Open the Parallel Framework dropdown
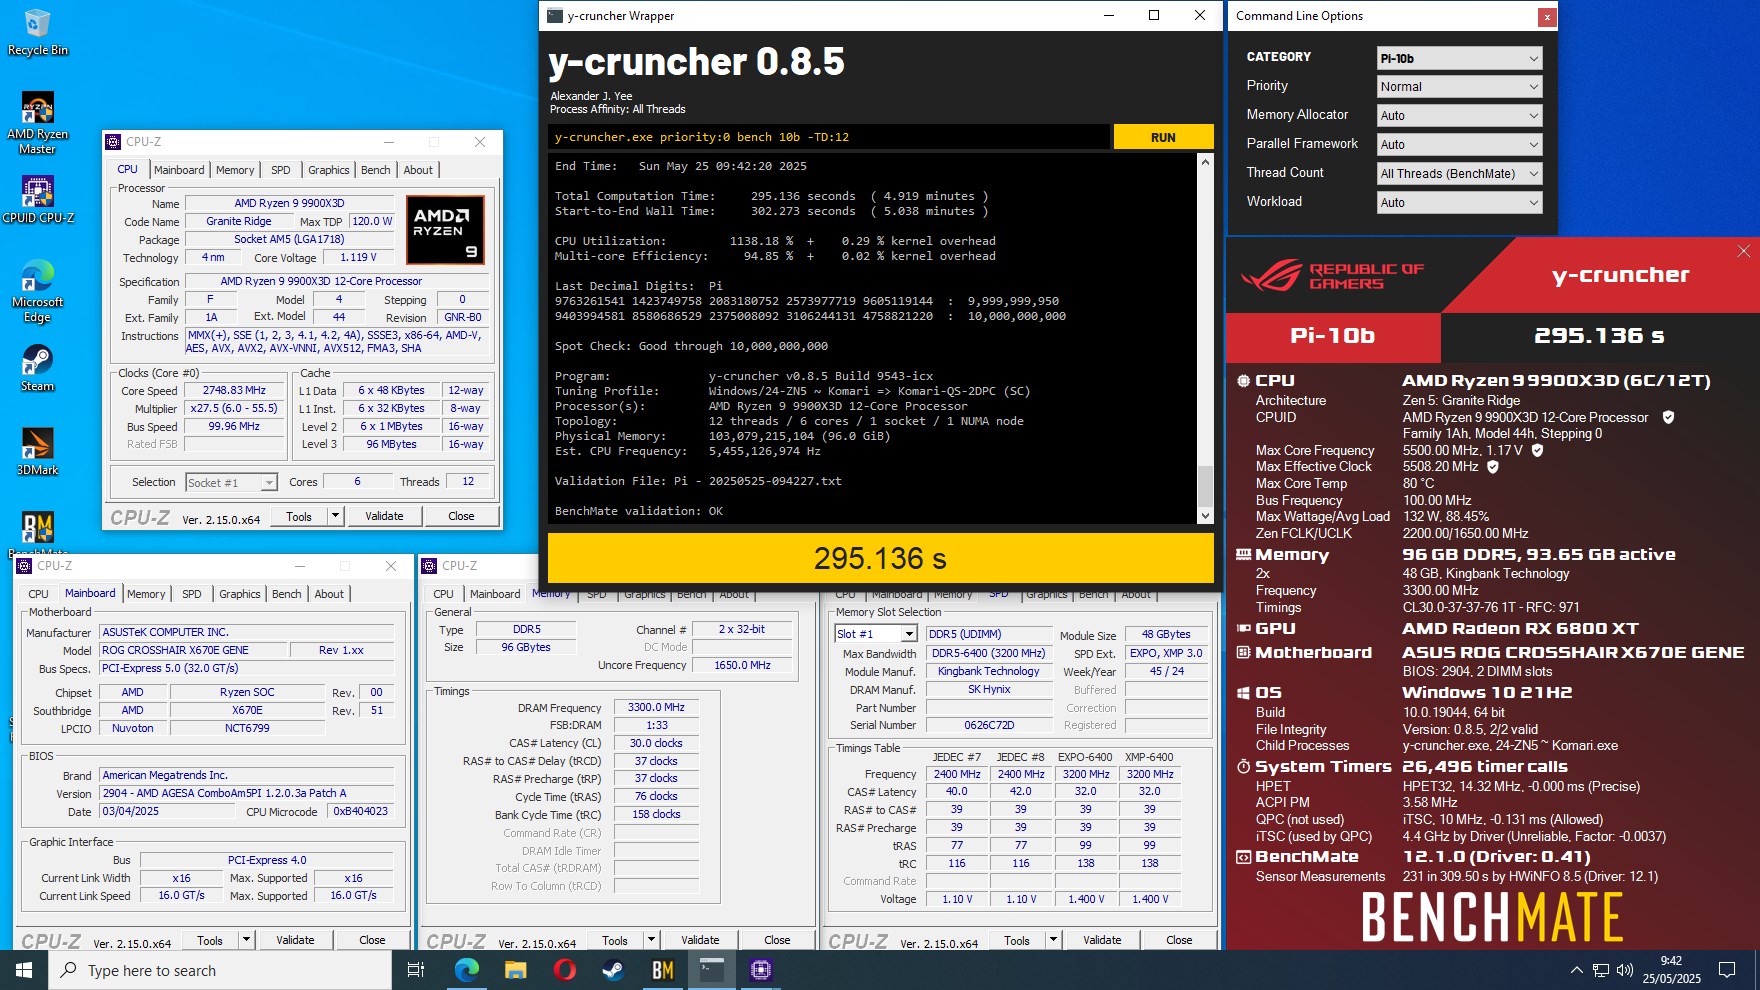Screen dimensions: 1760x990 tap(1459, 145)
